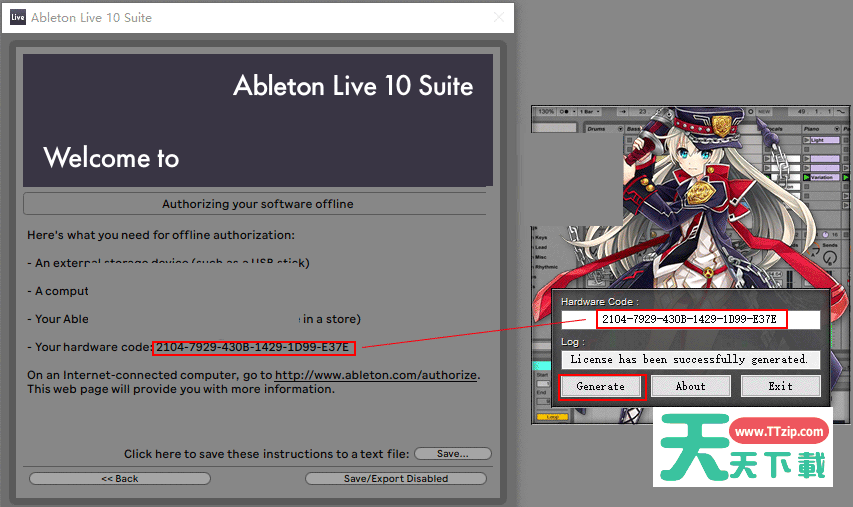
Task: Go back with the << Back button
Action: click(x=120, y=479)
